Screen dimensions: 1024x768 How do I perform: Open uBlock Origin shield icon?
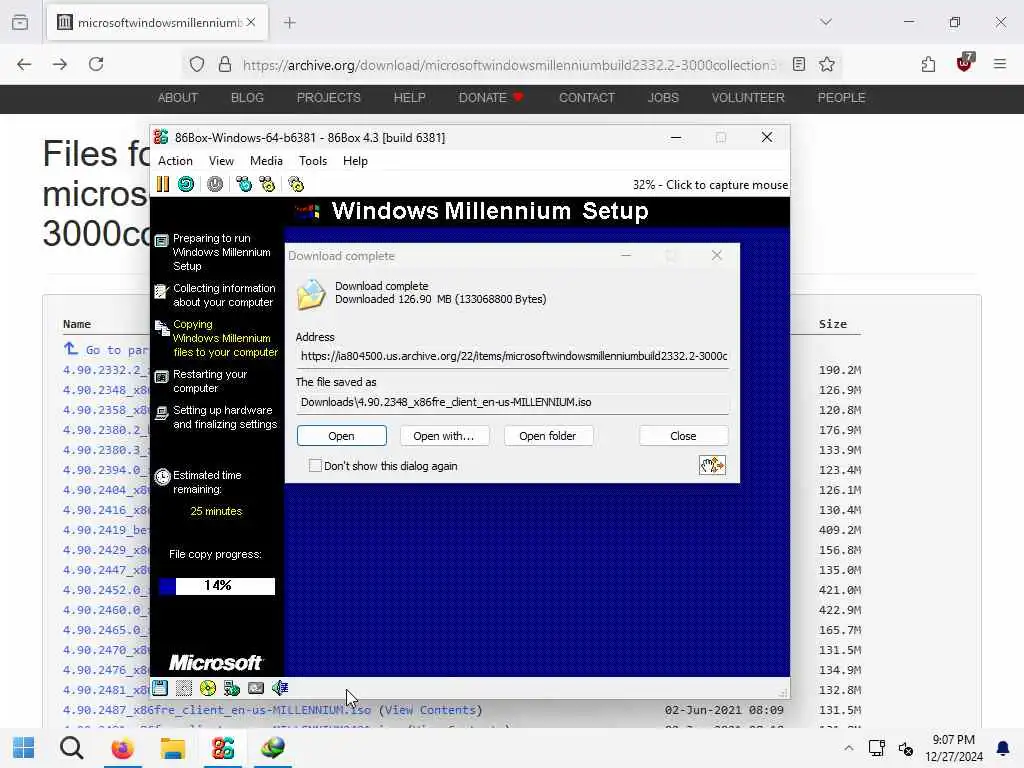(965, 63)
